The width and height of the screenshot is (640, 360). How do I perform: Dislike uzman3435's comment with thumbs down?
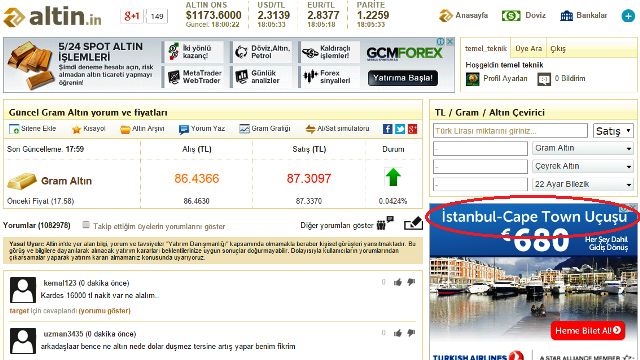(411, 333)
